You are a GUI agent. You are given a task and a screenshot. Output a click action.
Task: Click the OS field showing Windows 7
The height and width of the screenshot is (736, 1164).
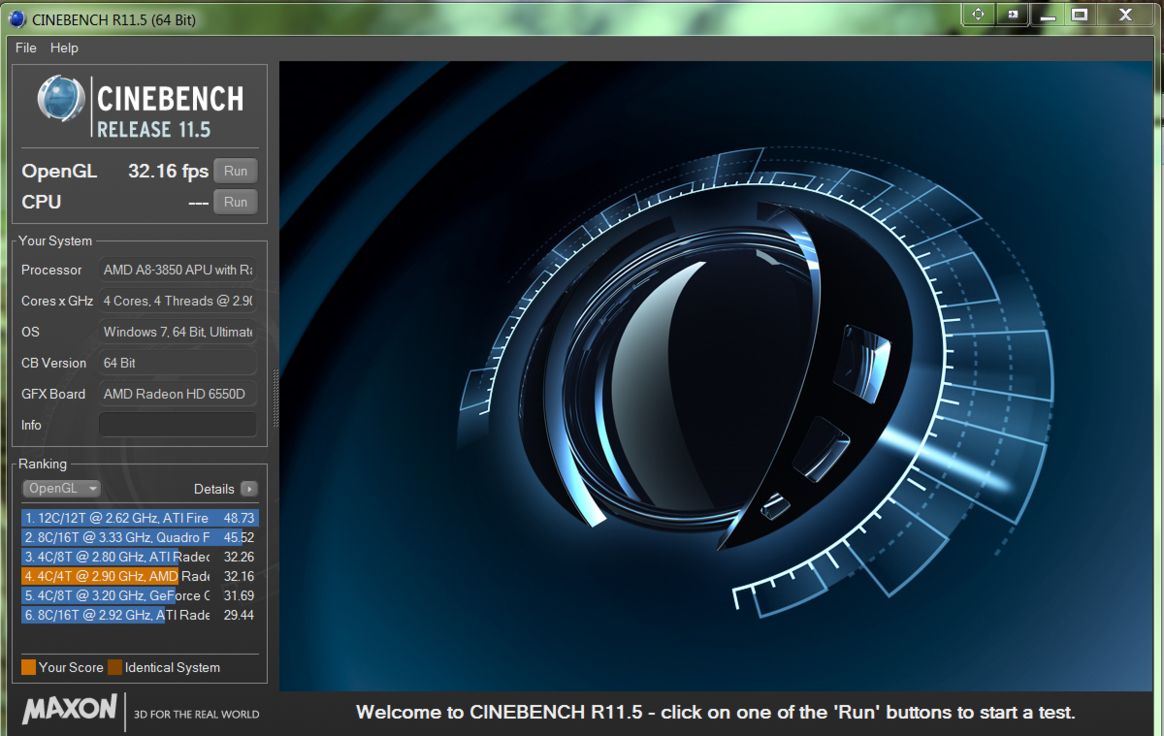click(x=177, y=332)
